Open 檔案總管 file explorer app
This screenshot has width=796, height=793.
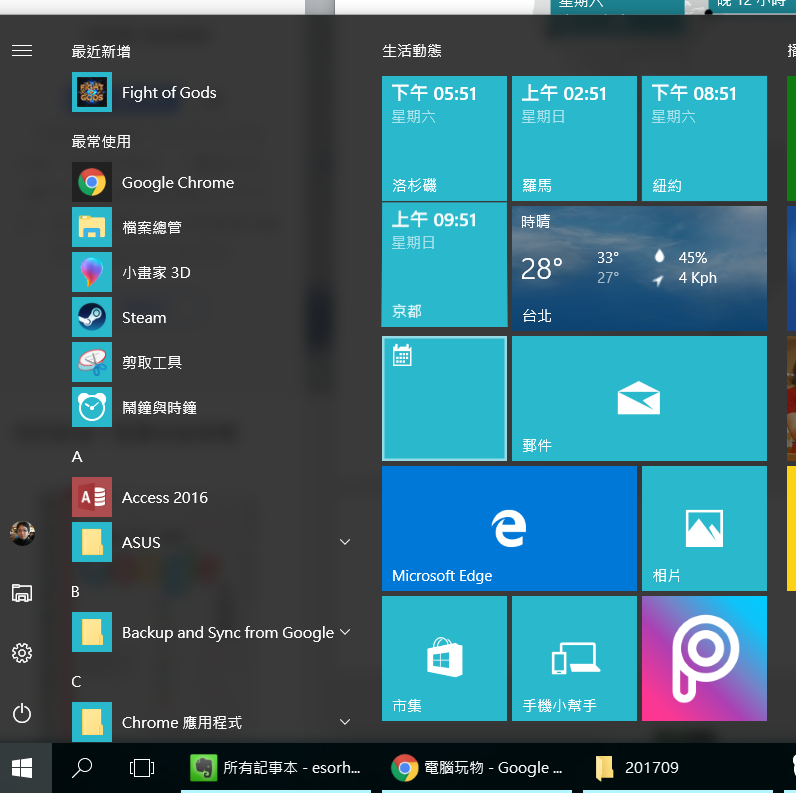click(212, 227)
